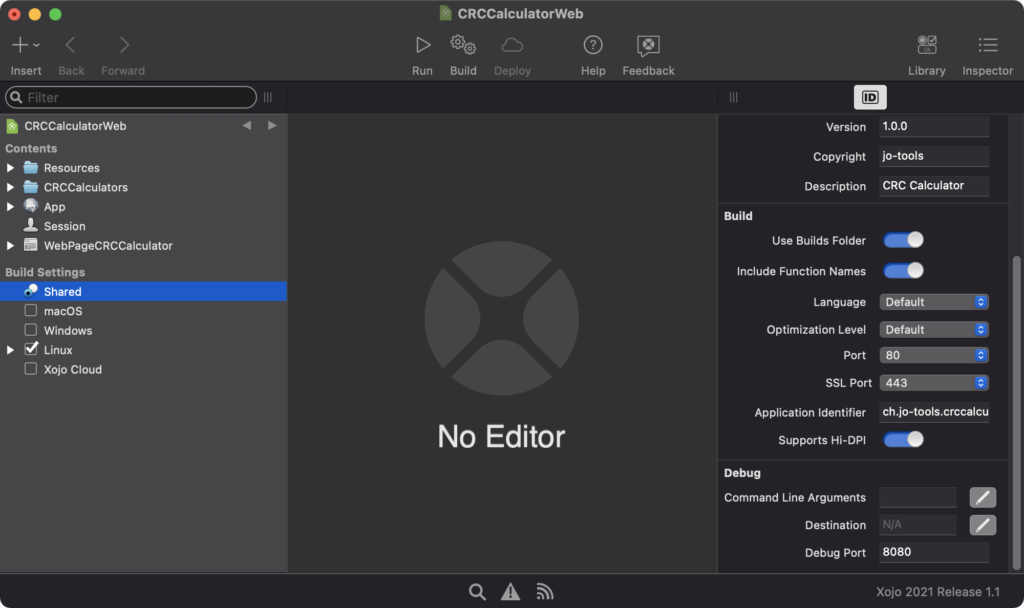
Task: Run the project with the play icon
Action: click(423, 45)
